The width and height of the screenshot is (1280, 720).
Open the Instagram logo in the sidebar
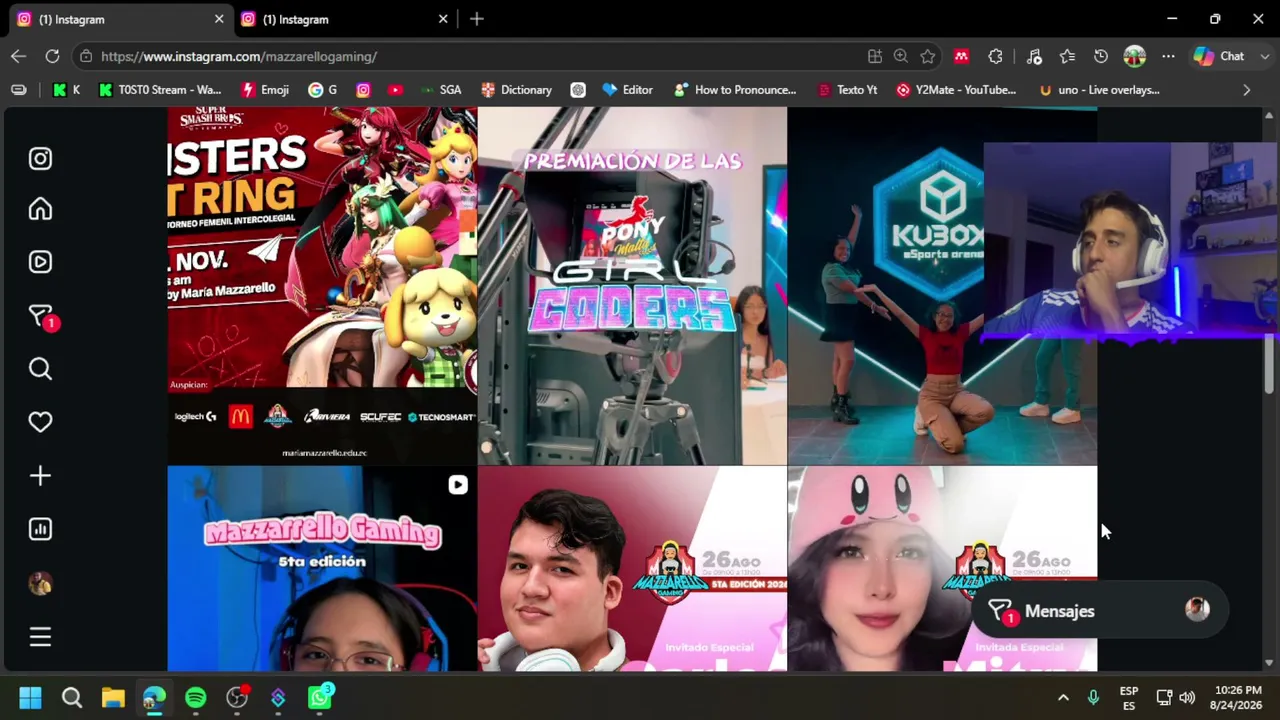click(x=40, y=159)
